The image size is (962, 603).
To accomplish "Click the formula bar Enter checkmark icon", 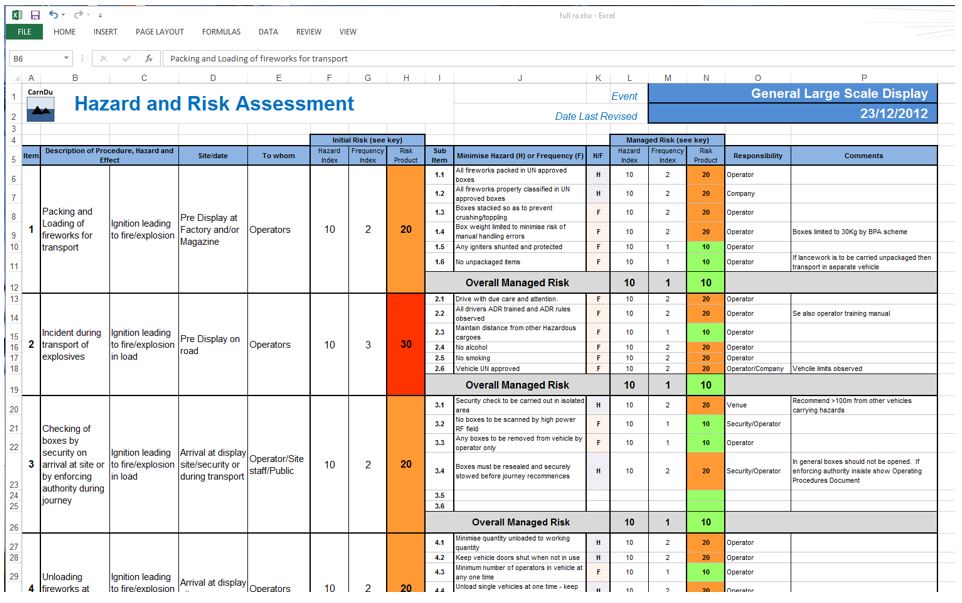I will [126, 58].
